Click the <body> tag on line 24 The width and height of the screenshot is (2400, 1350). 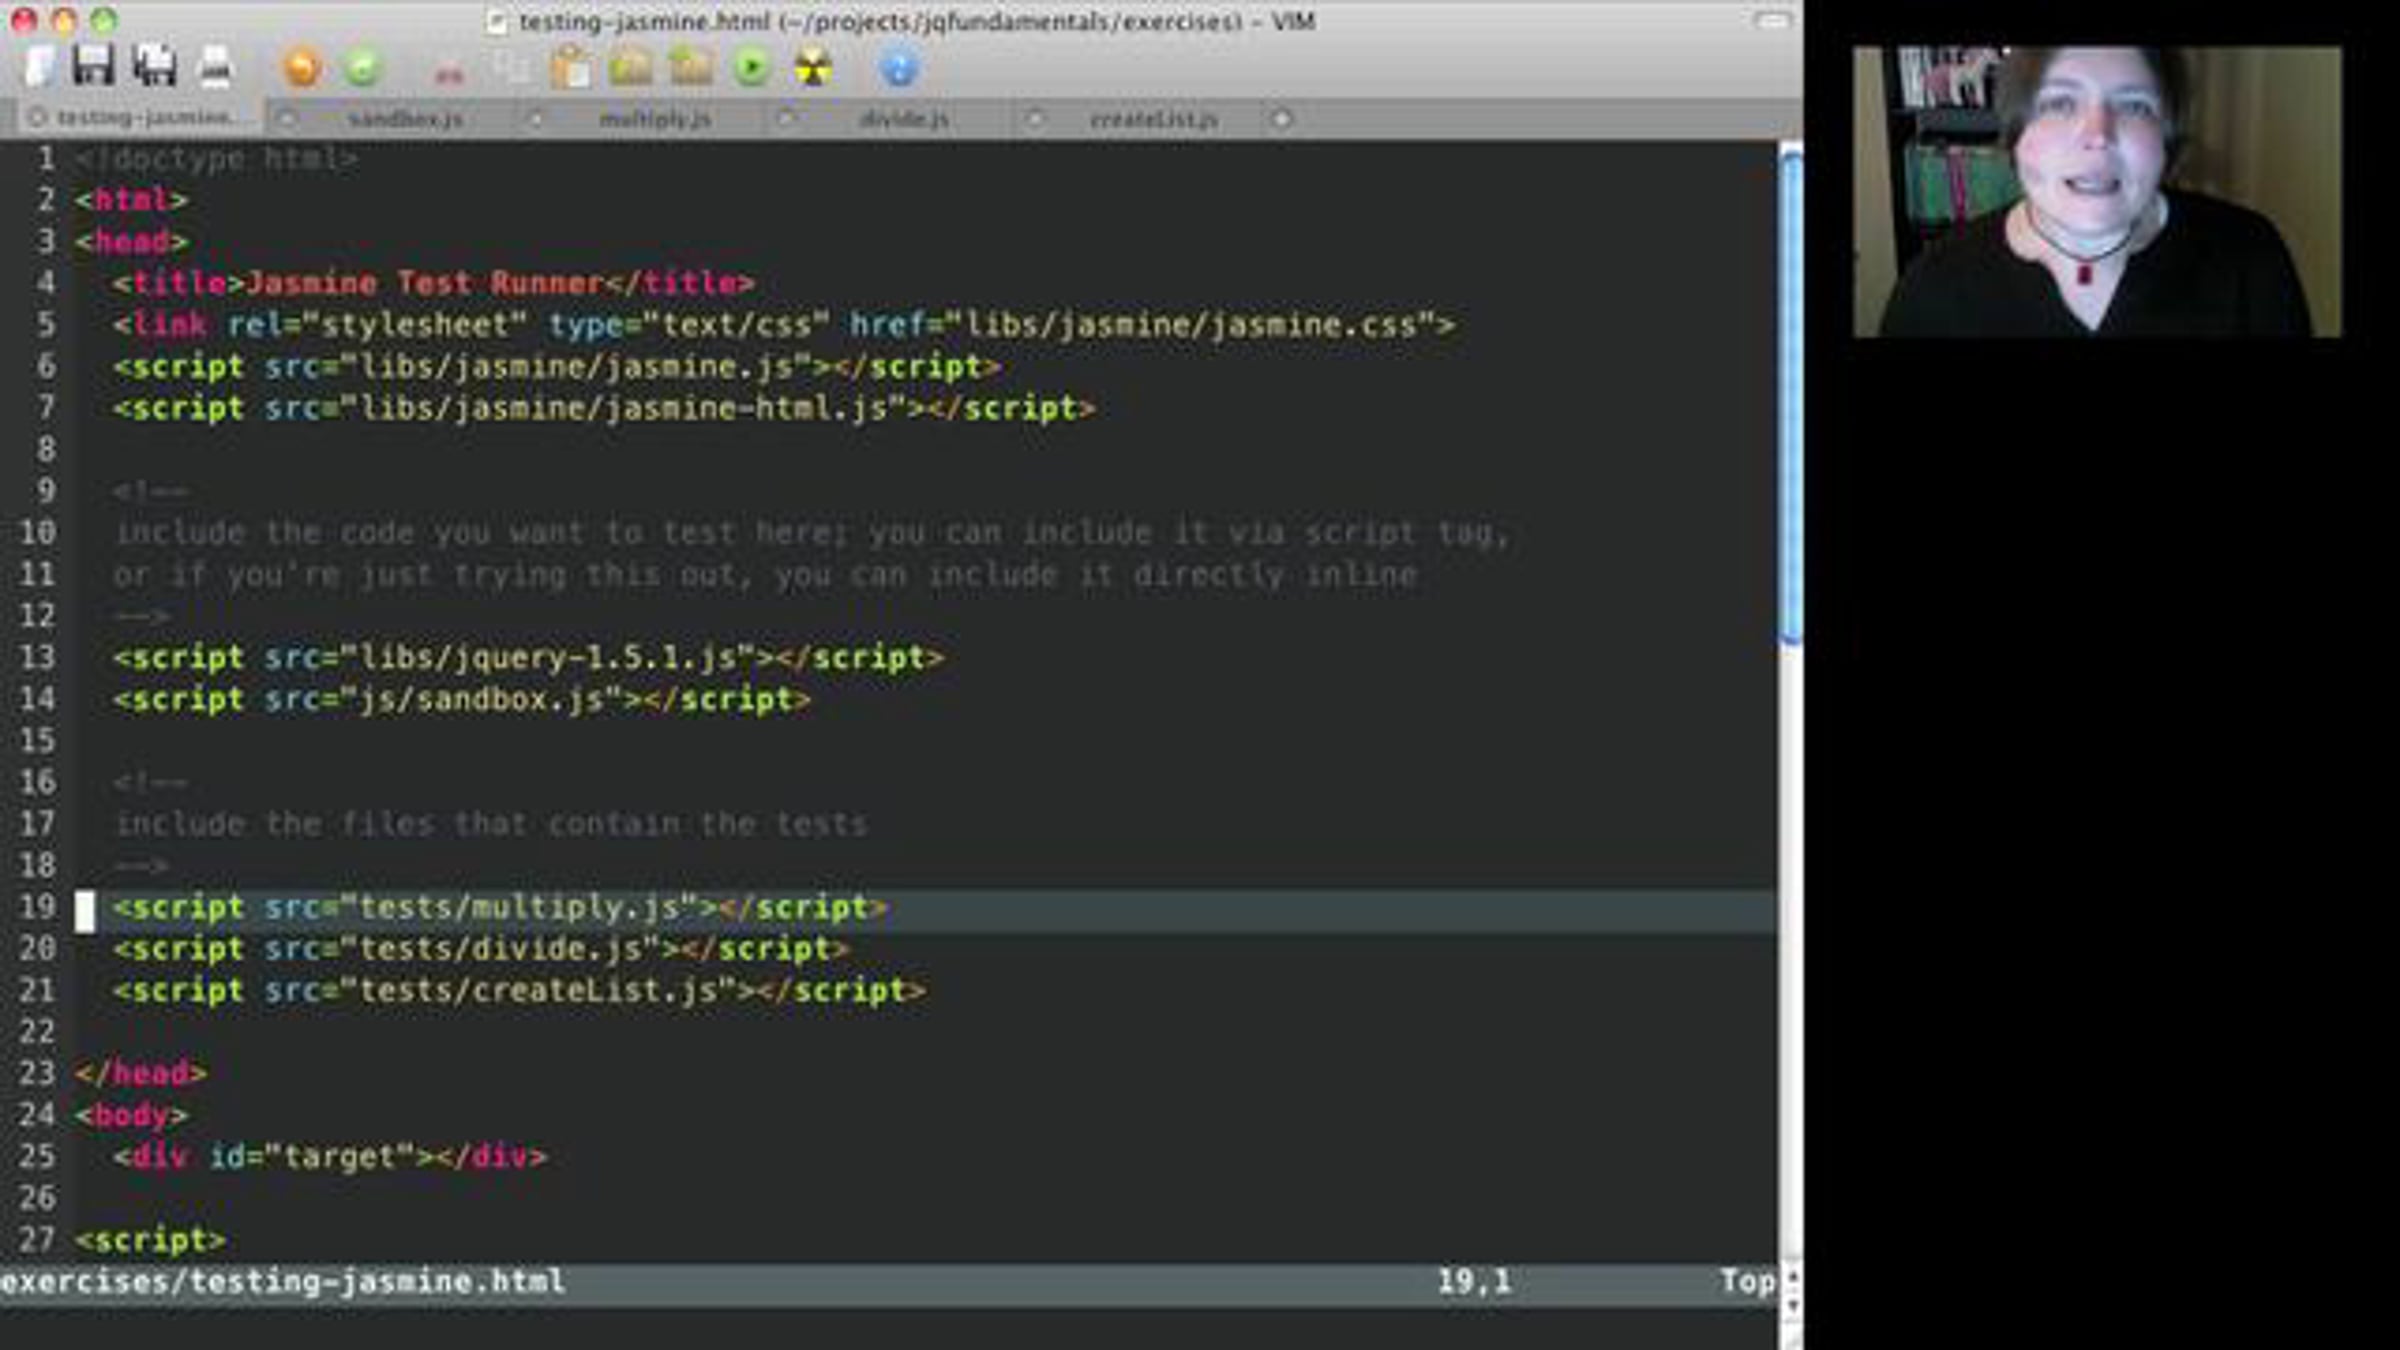[131, 1115]
